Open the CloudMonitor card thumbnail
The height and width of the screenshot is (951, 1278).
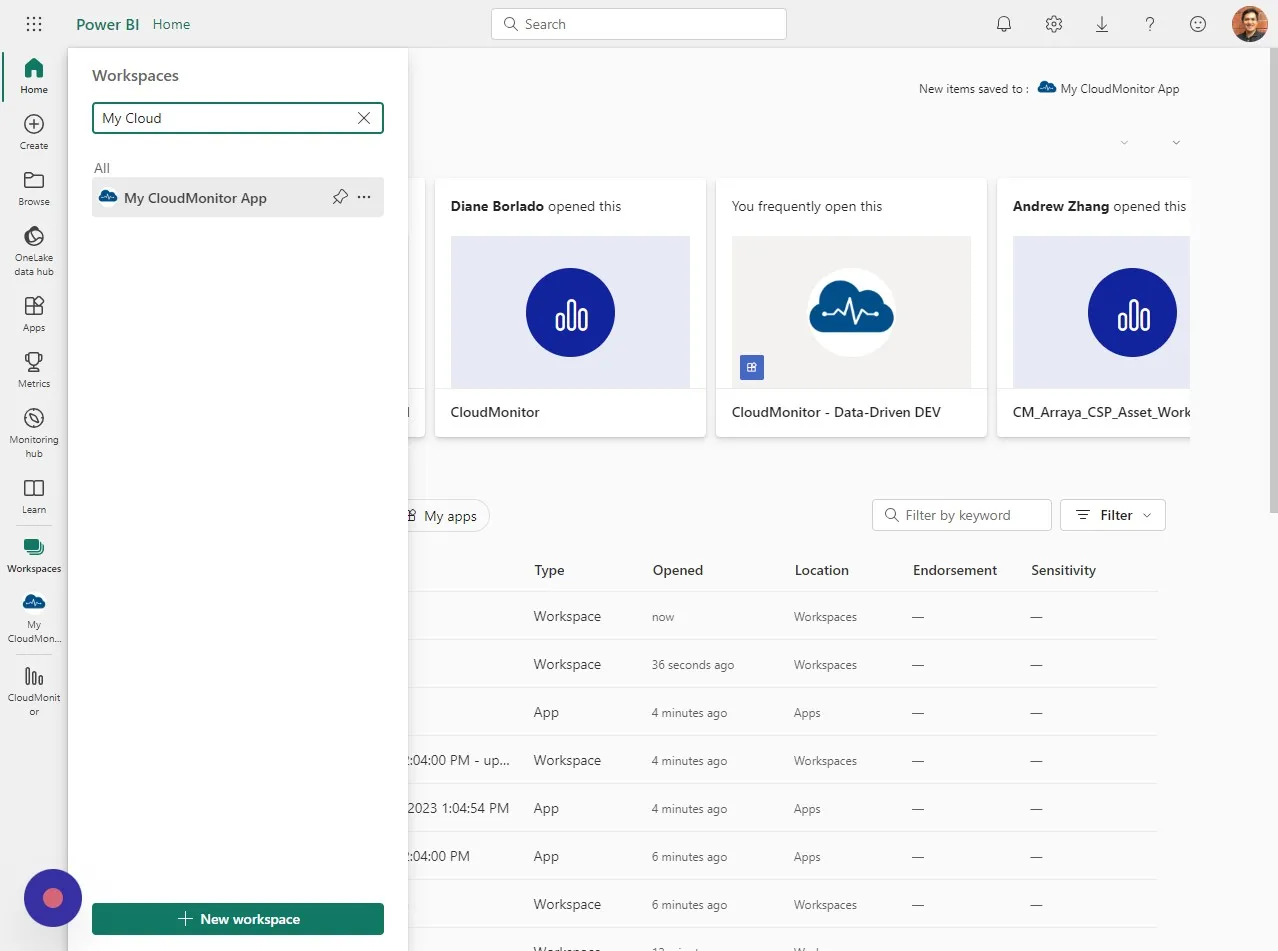coord(570,312)
